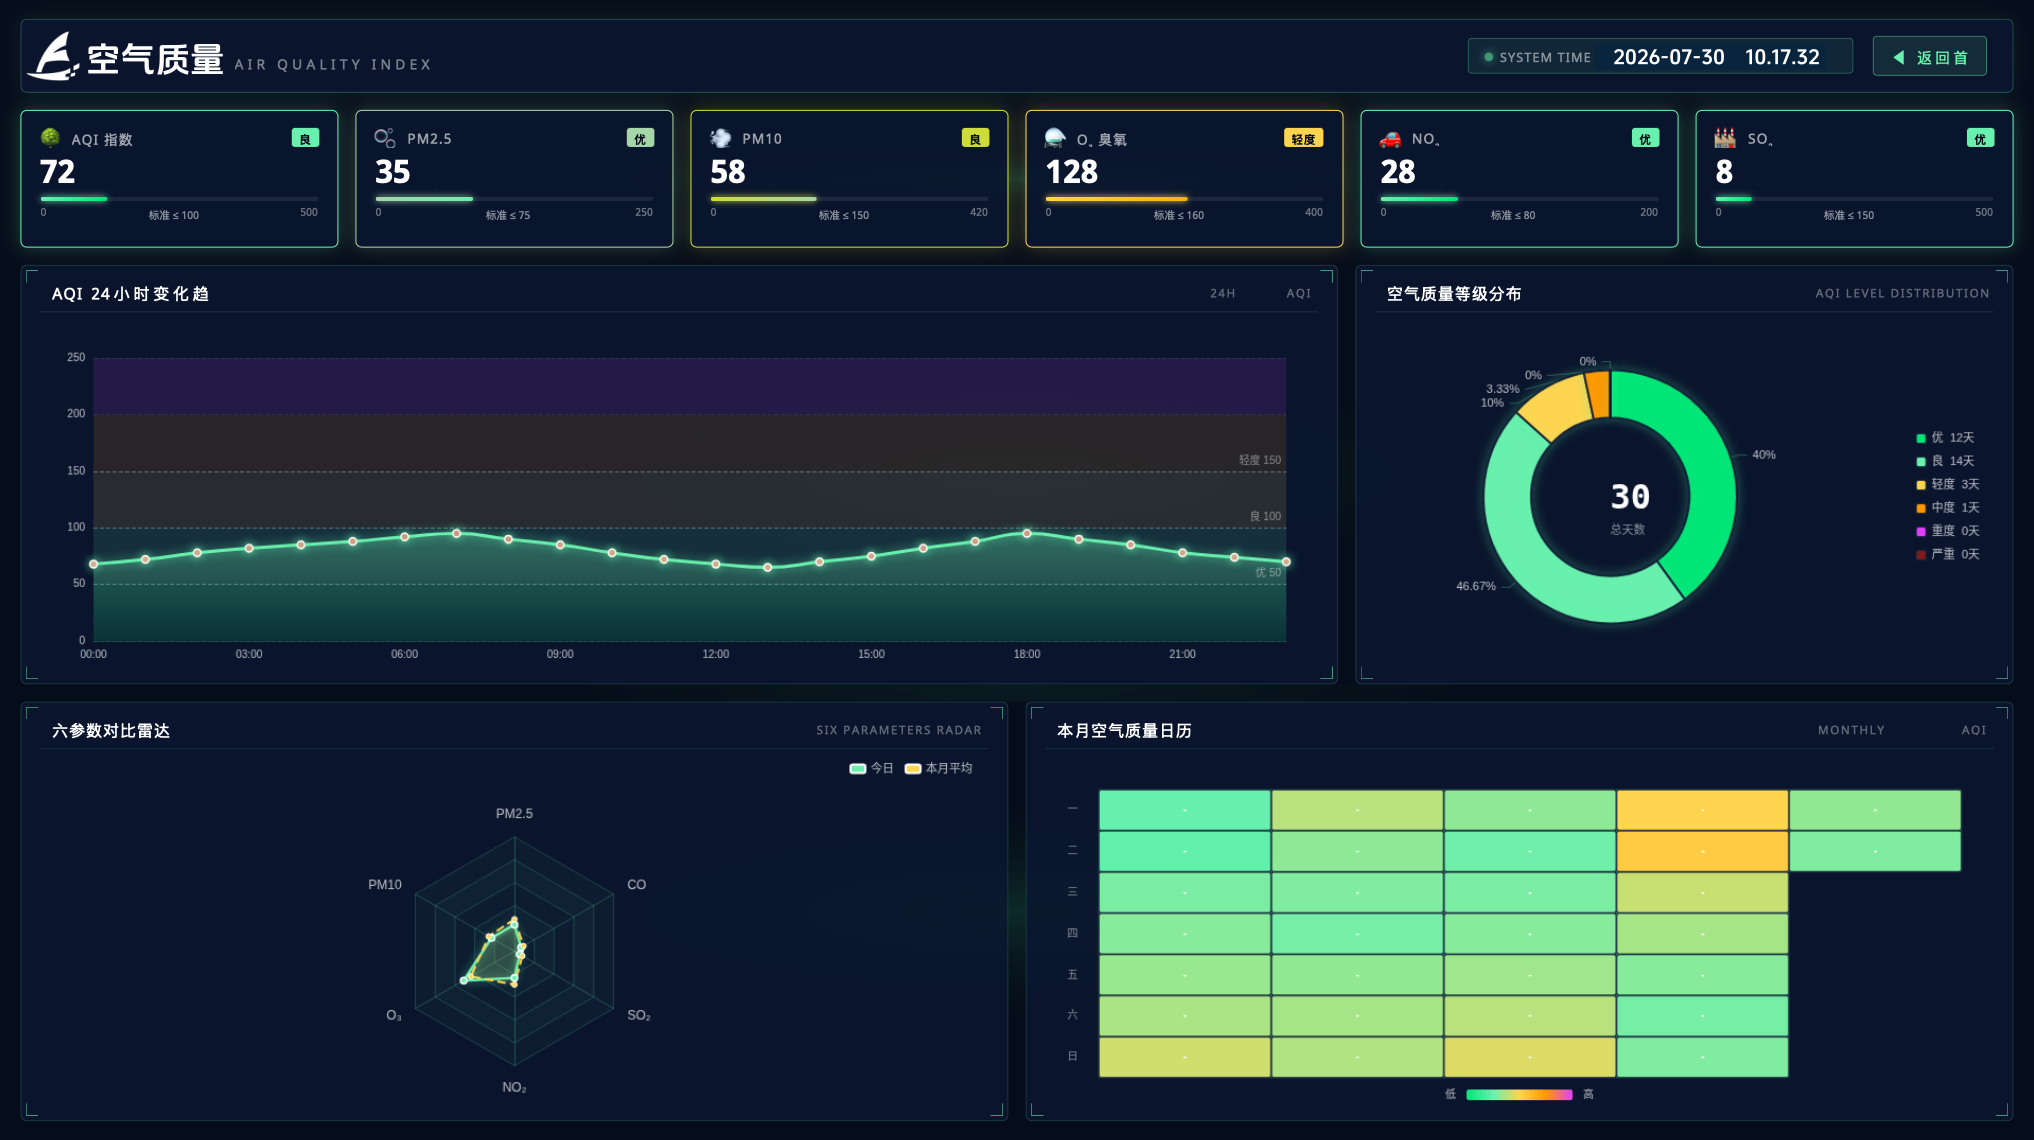Click the 10% yellow donut segment
This screenshot has width=2034, height=1140.
pos(1556,405)
